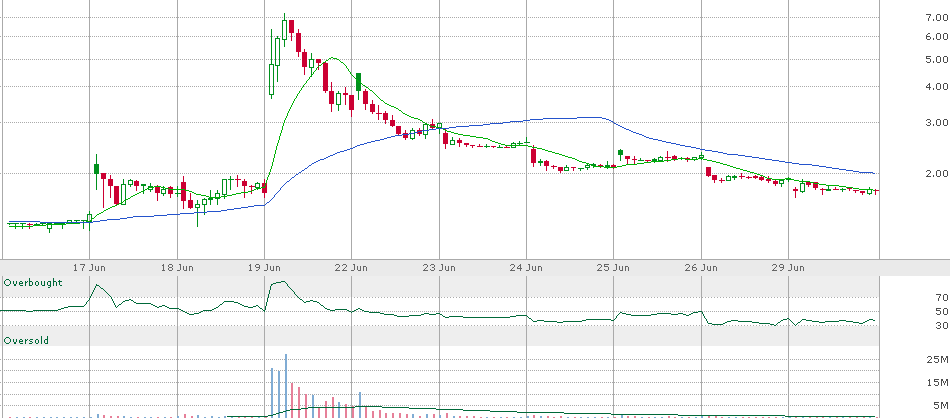950x418 pixels.
Task: Click the 5M volume axis label
Action: 940,405
